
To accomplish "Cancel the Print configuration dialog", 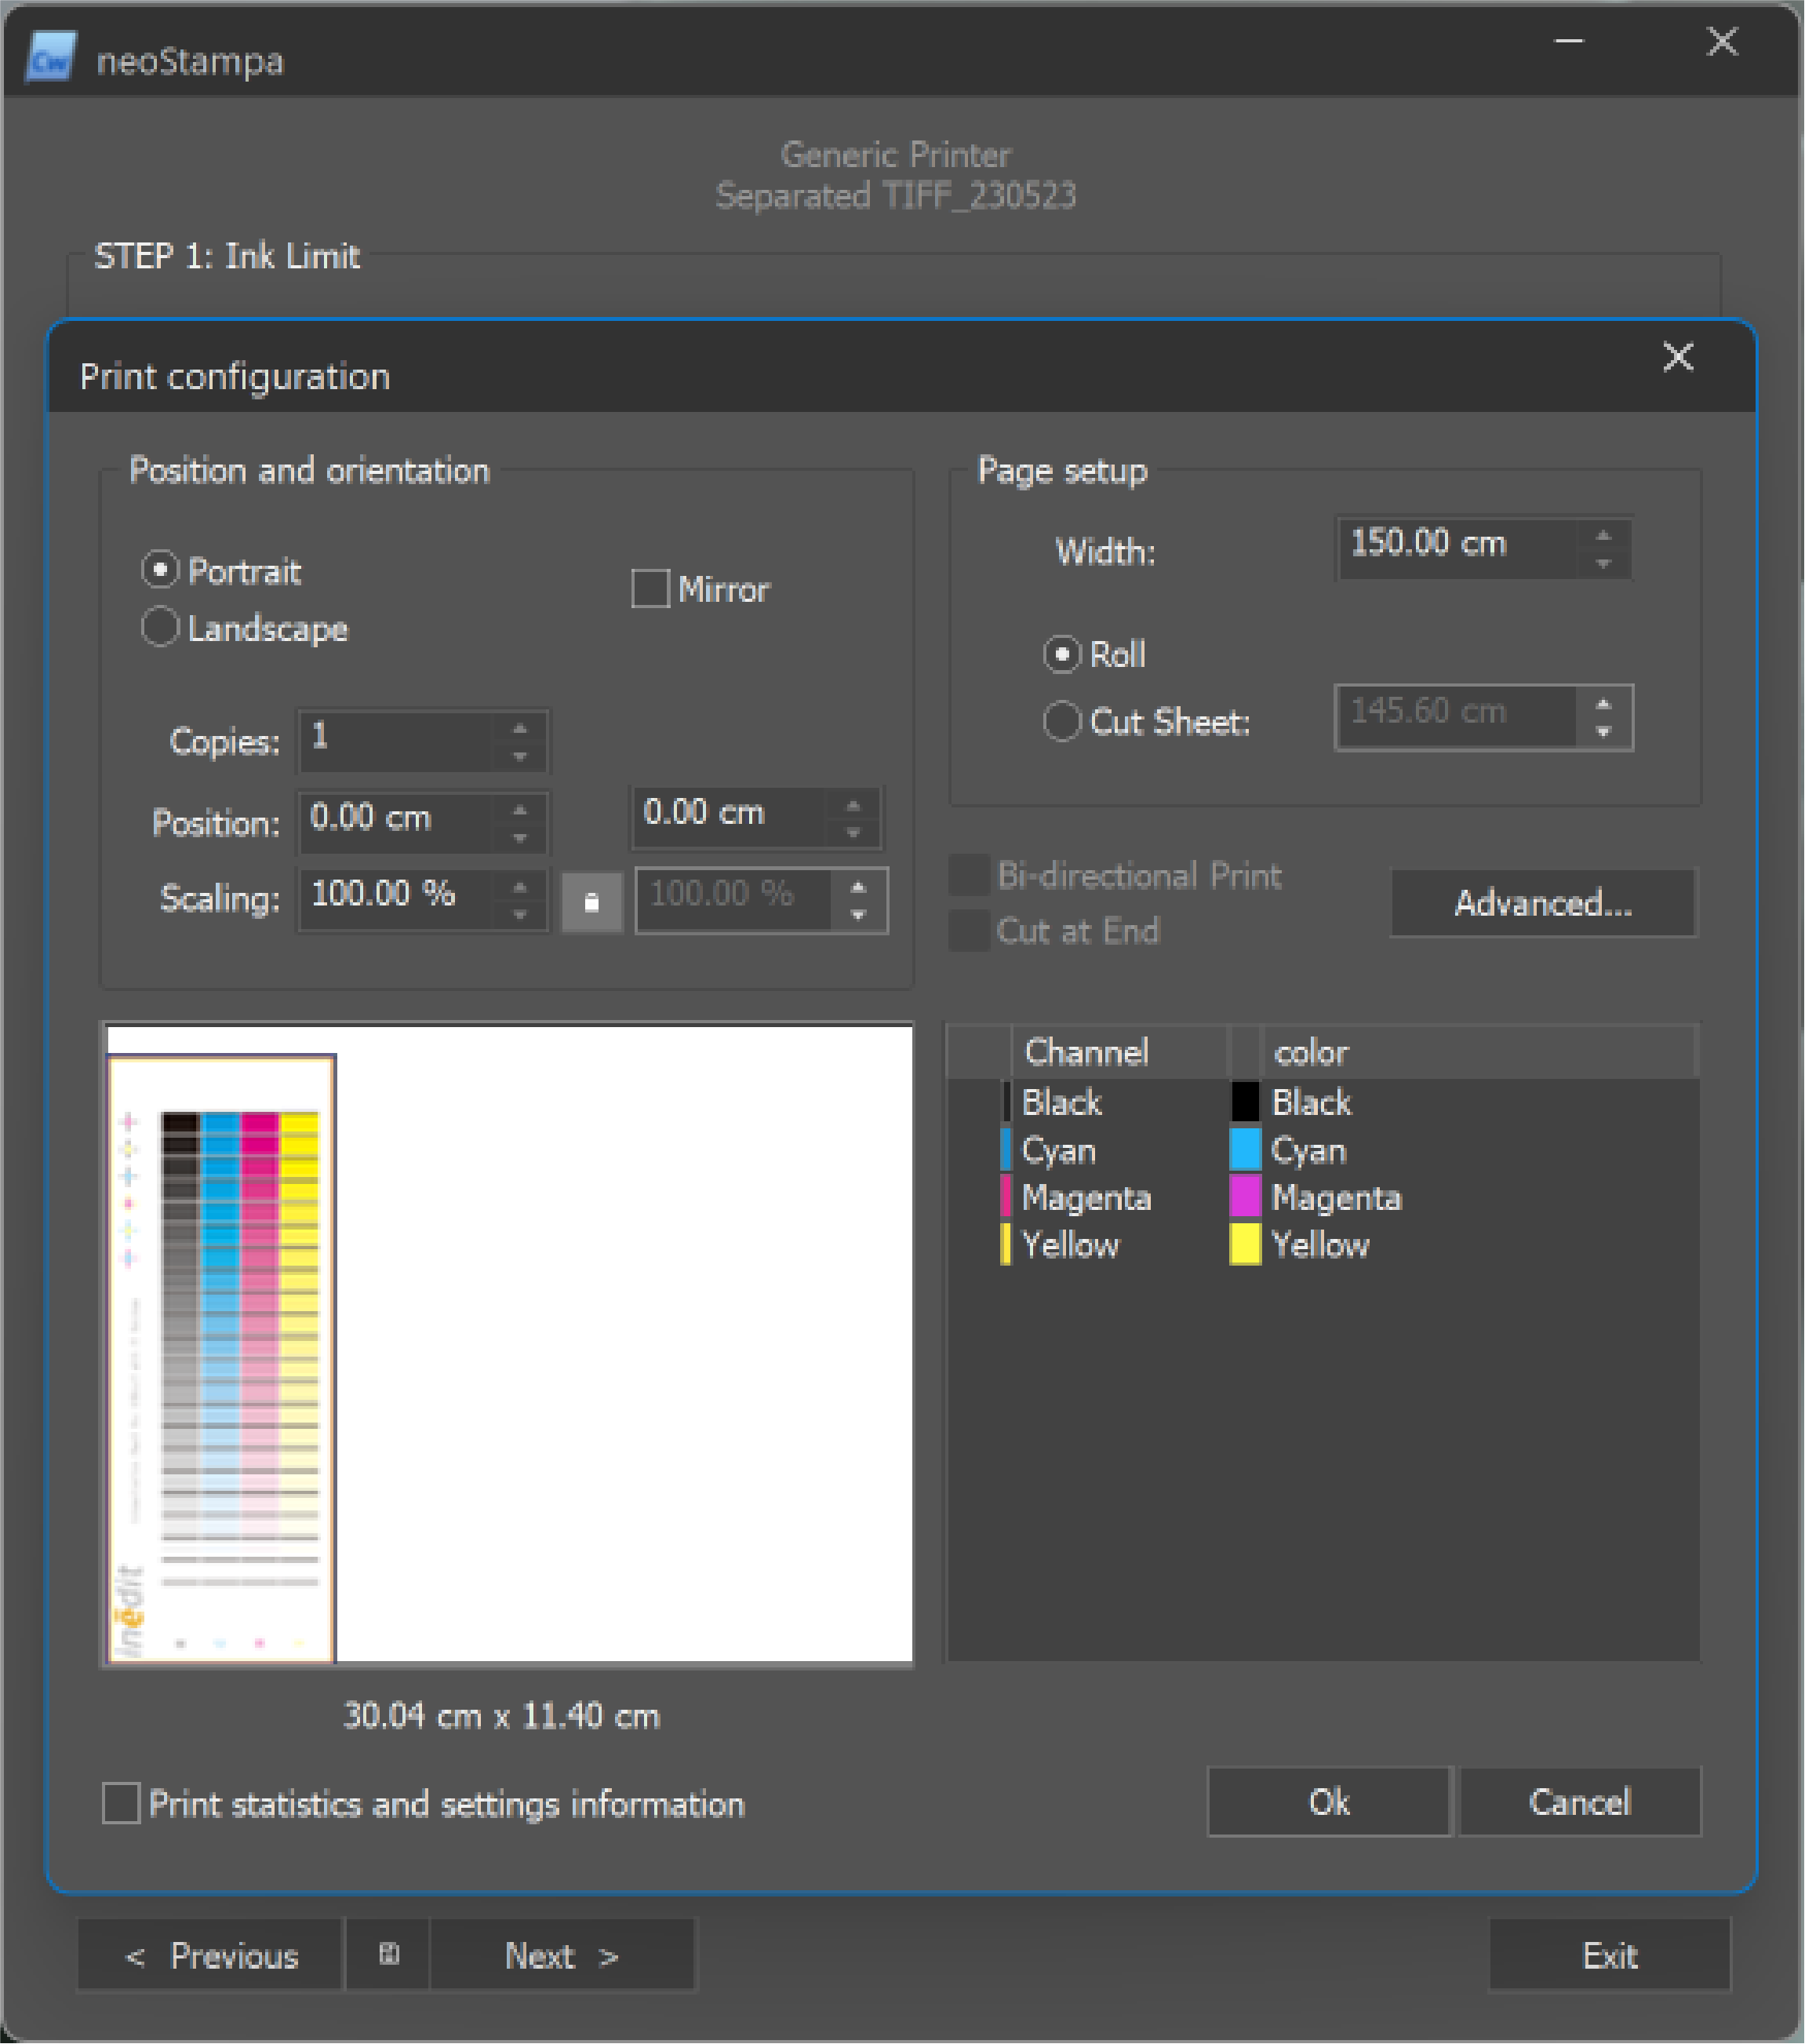I will tap(1580, 1803).
